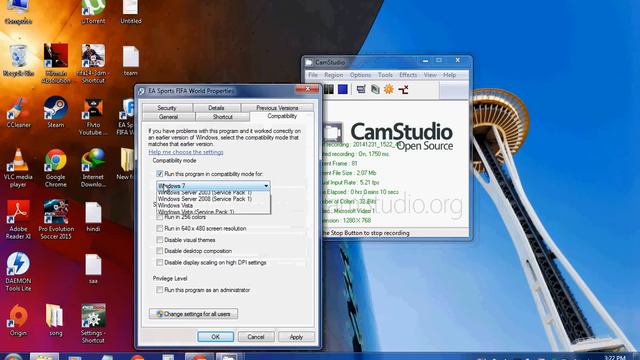Select the Recycle Bin desktop icon
The height and width of the screenshot is (360, 640).
(x=18, y=61)
